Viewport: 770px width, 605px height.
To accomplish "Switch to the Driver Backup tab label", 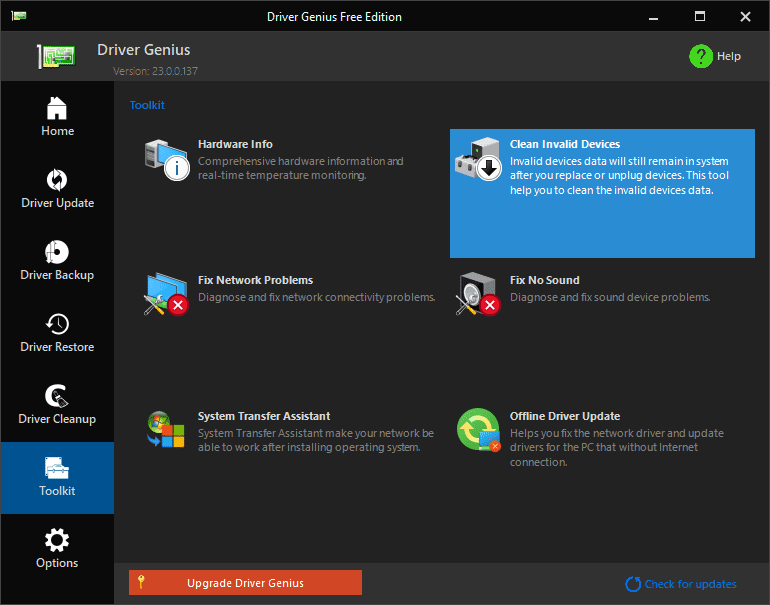I will tap(57, 275).
